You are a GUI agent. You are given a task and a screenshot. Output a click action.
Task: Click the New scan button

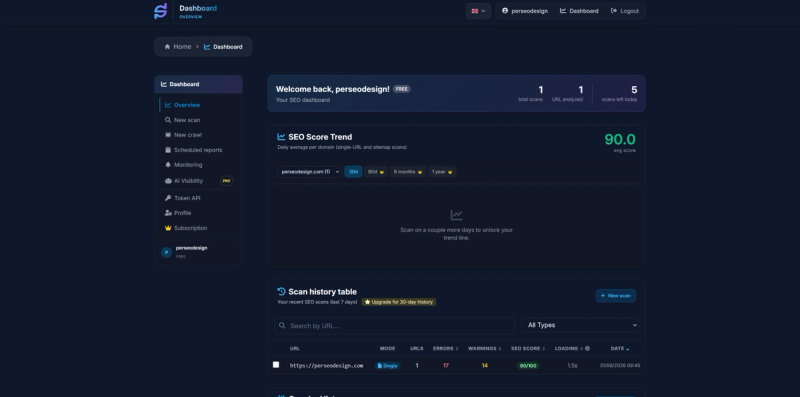(616, 295)
